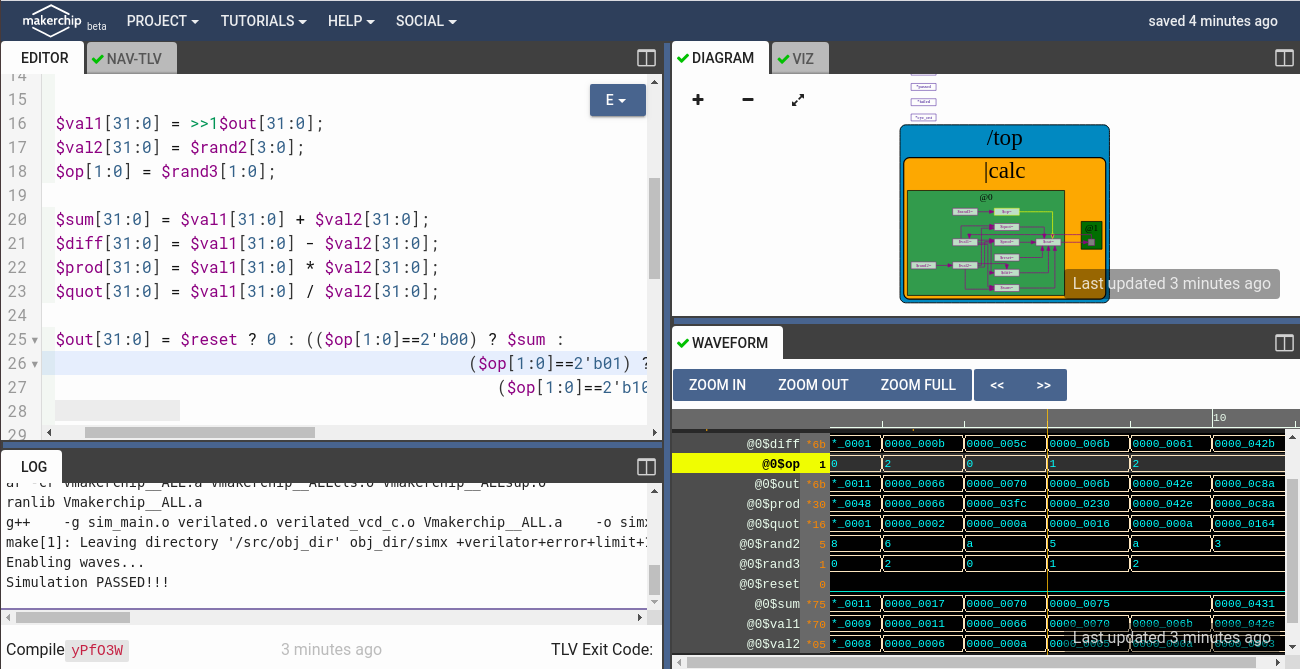Open the PROJECT menu
Image resolution: width=1300 pixels, height=669 pixels.
point(163,21)
